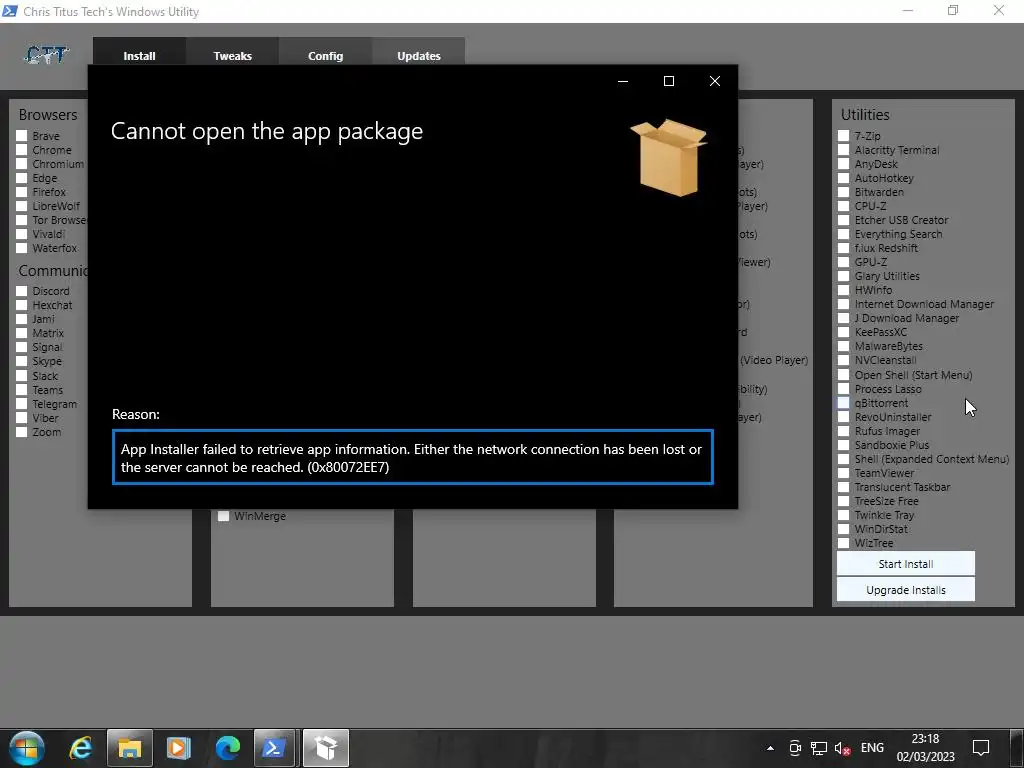Click the CTT logo icon
The height and width of the screenshot is (768, 1024).
click(x=46, y=55)
